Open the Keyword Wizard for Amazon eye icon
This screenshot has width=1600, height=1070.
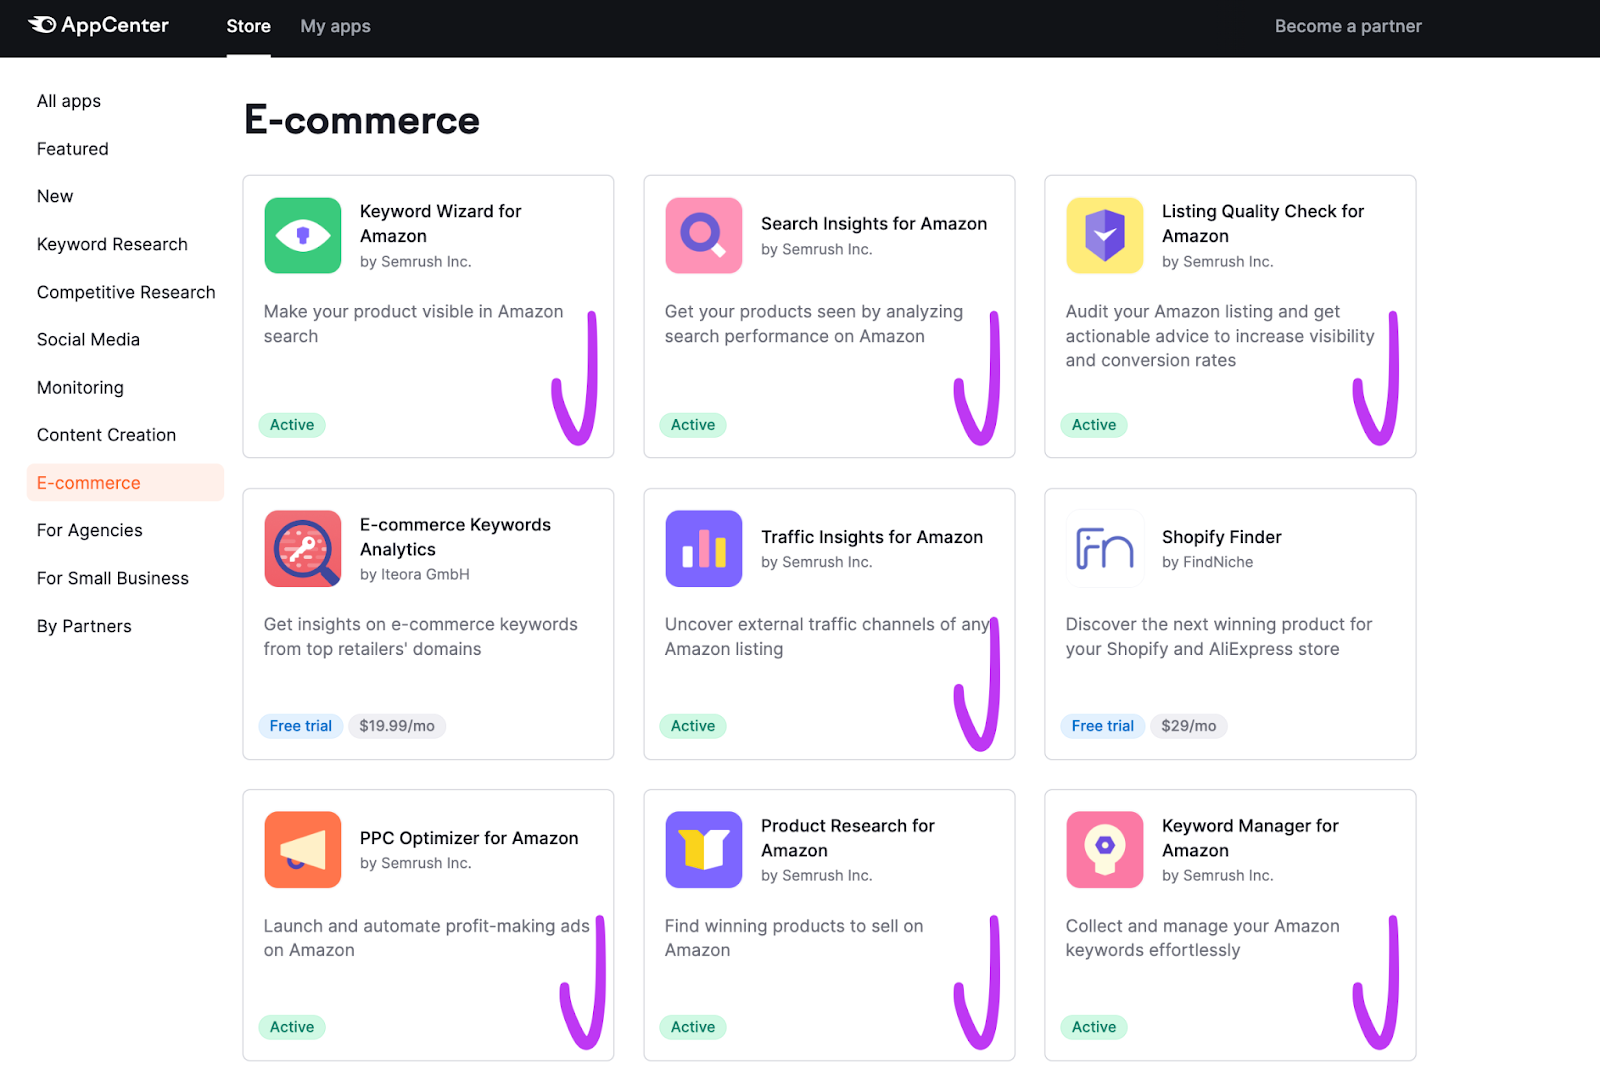click(303, 235)
